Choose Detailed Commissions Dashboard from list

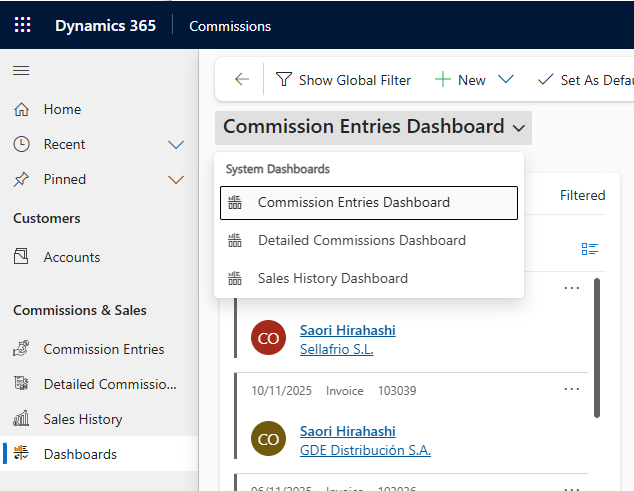click(369, 240)
